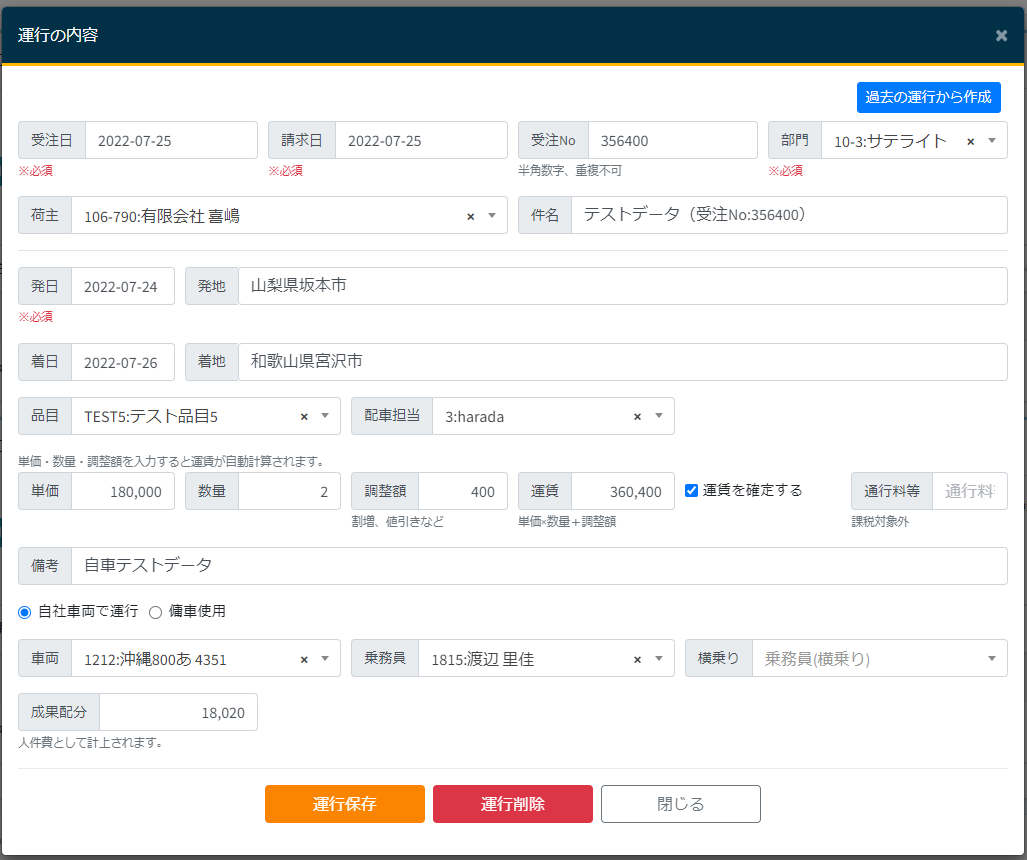The width and height of the screenshot is (1027, 860).
Task: Clear the 車両 field using ×
Action: (x=302, y=658)
